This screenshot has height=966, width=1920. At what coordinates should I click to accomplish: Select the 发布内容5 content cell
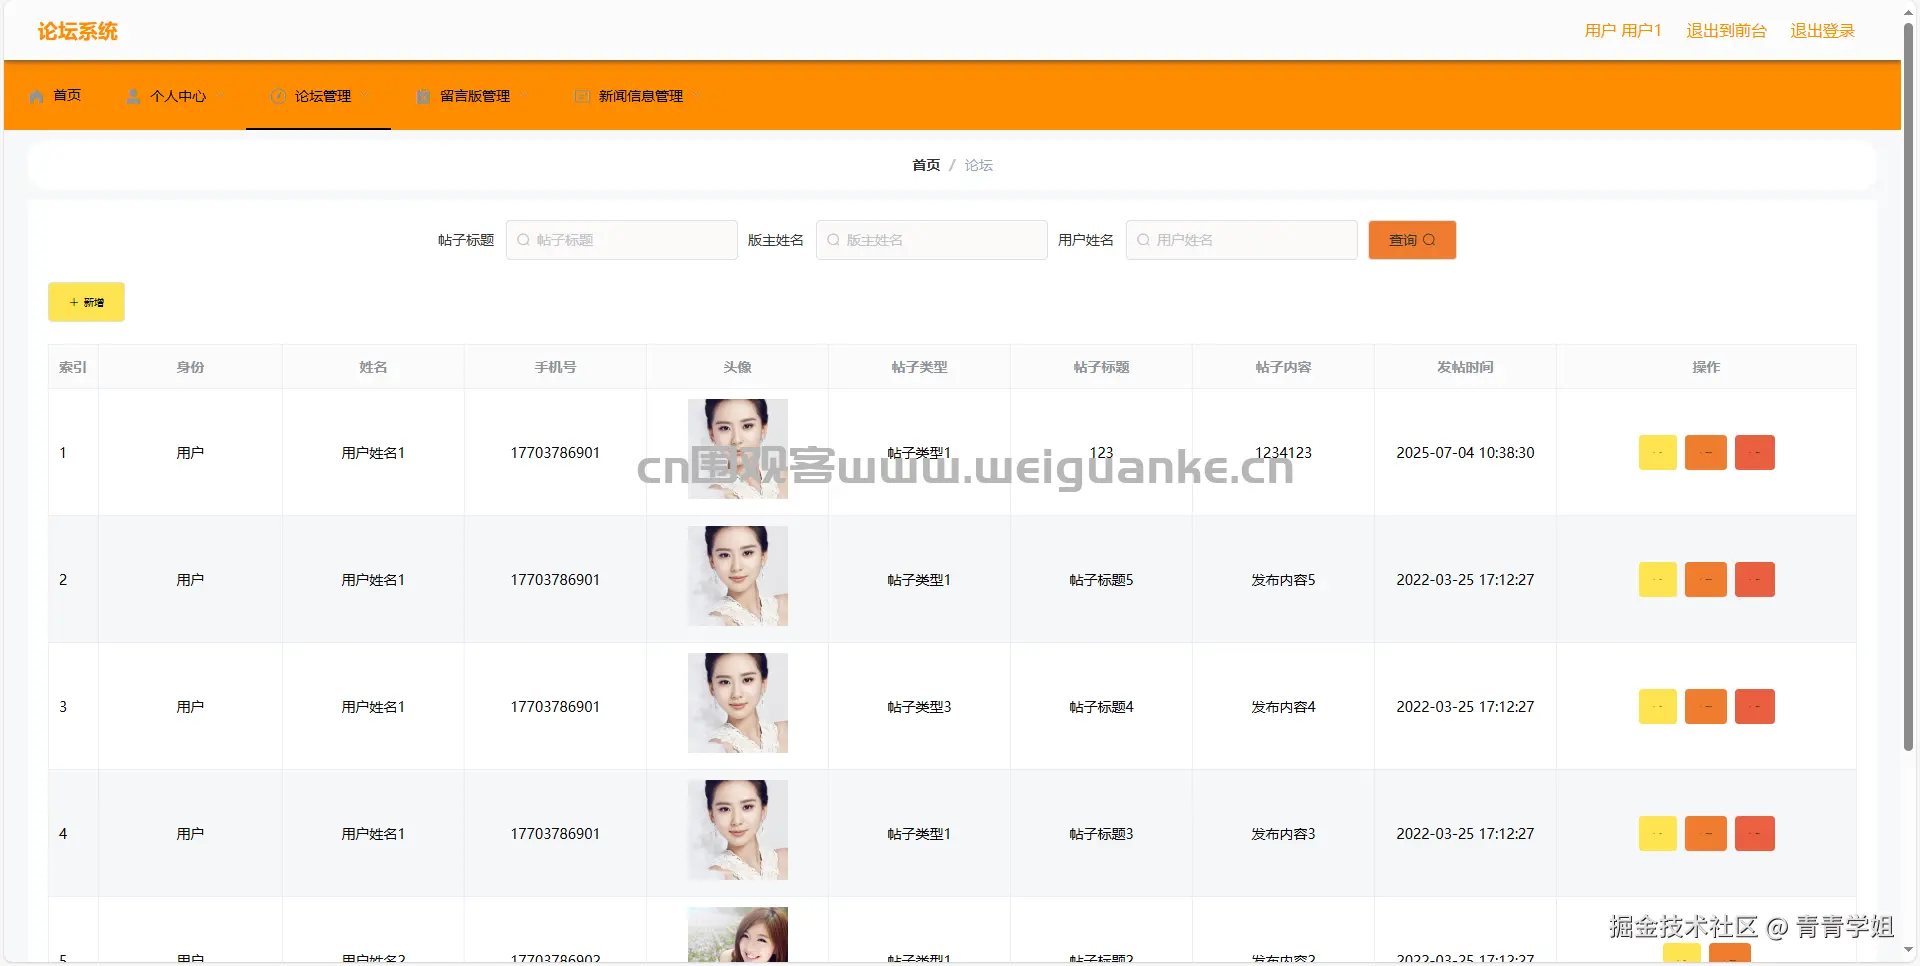click(1283, 580)
